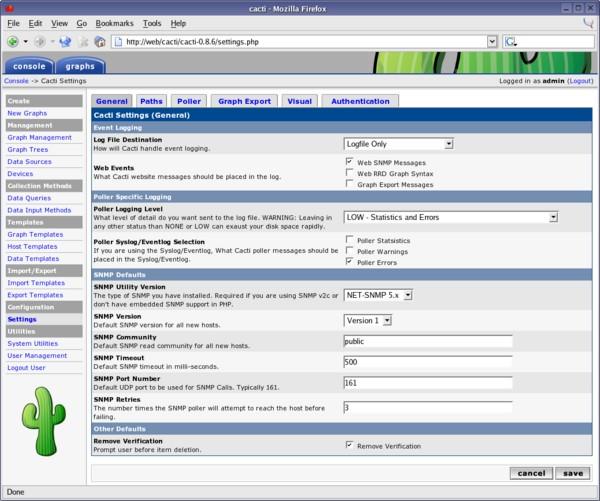Enable Web RRD Graph Syntax checkbox
The image size is (600, 501).
click(x=349, y=172)
